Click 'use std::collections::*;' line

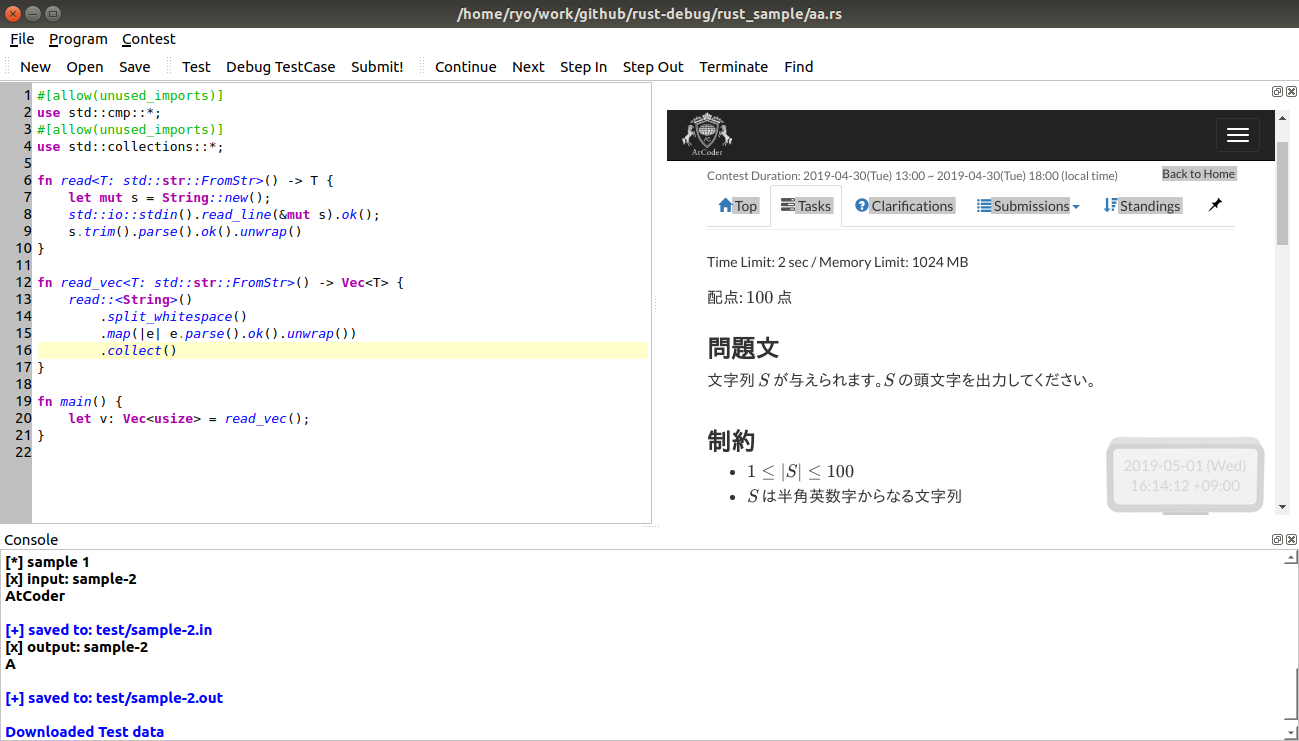coord(130,147)
